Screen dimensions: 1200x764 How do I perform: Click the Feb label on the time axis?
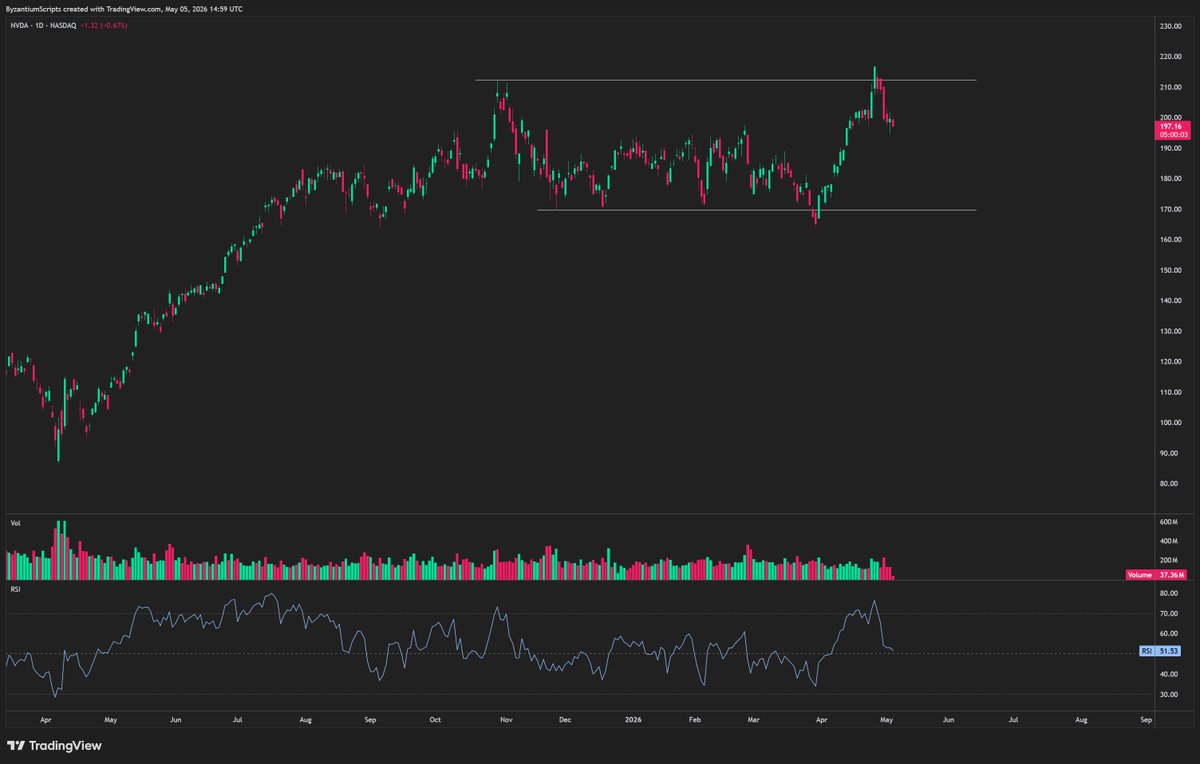(x=695, y=719)
